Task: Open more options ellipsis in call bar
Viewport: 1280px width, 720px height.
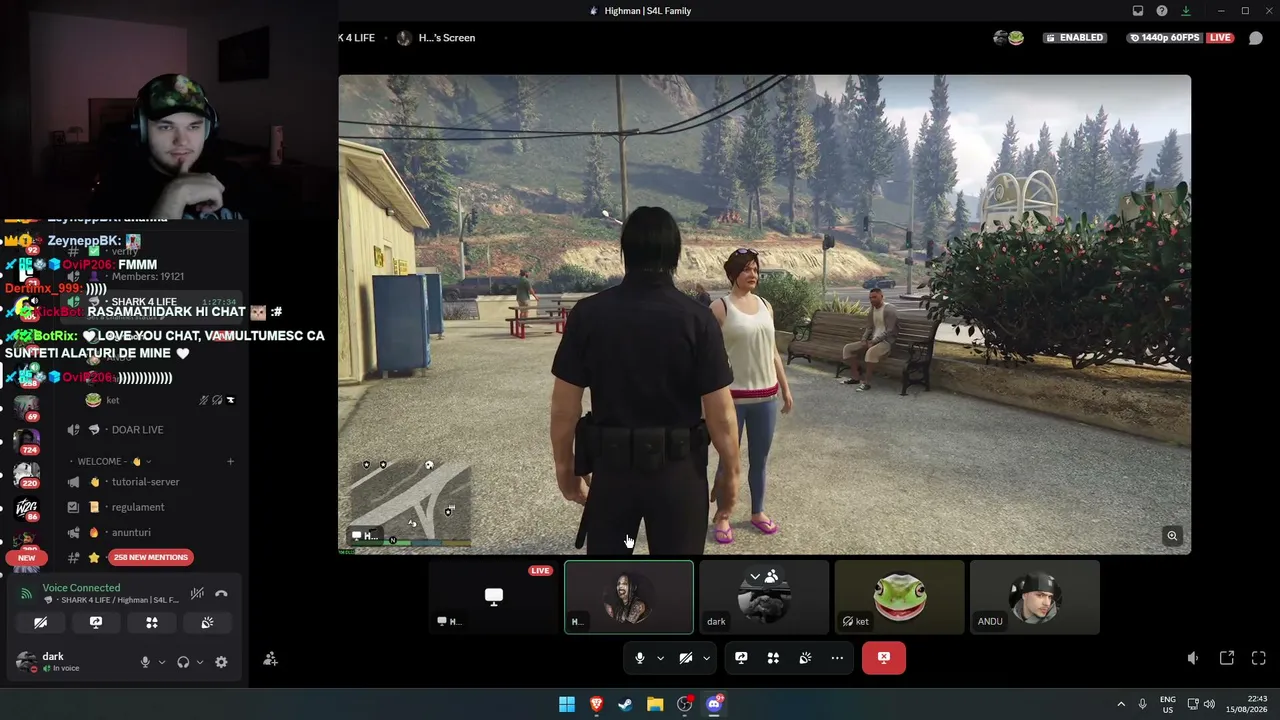Action: tap(837, 658)
